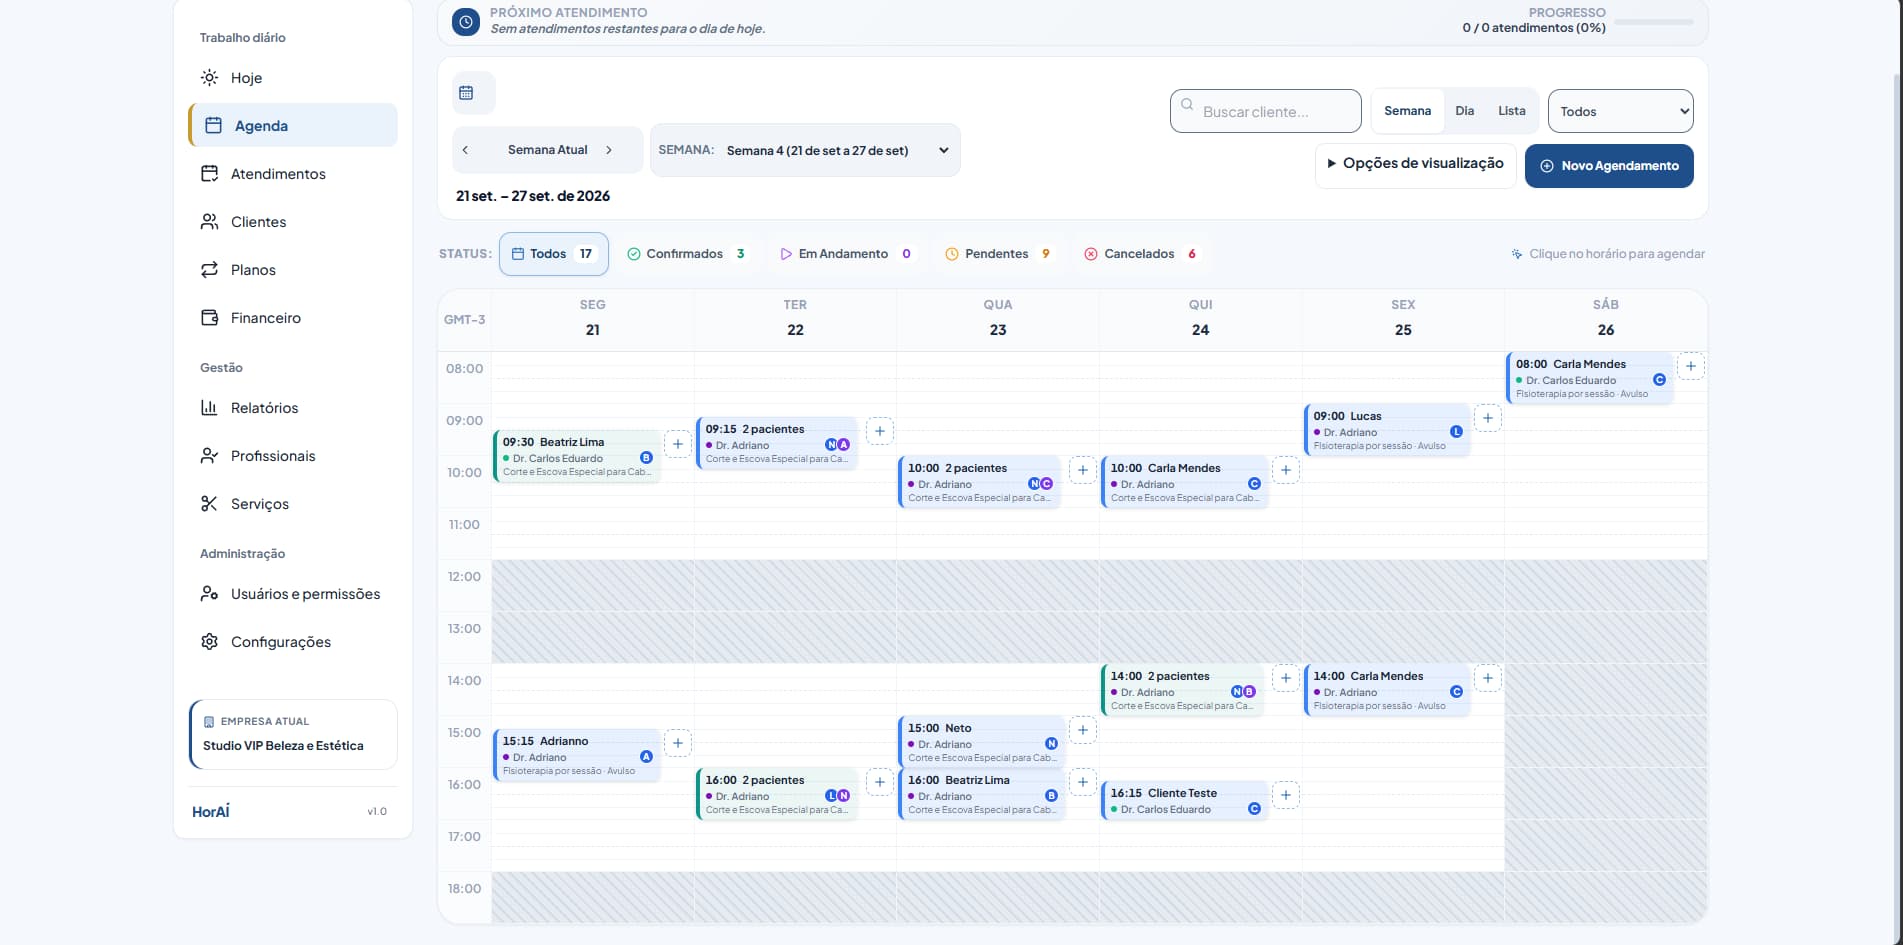Add appointment plus beside Cliente Teste 16:15
Viewport: 1903px width, 945px height.
click(x=1285, y=795)
